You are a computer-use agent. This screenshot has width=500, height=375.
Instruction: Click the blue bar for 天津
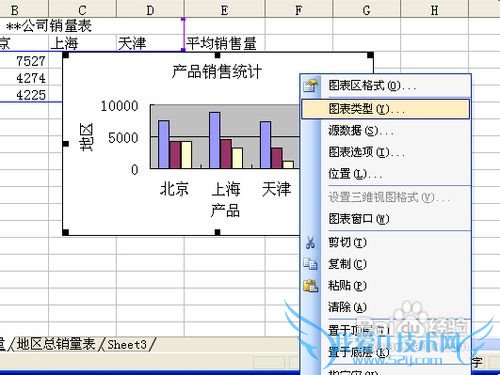(x=266, y=145)
